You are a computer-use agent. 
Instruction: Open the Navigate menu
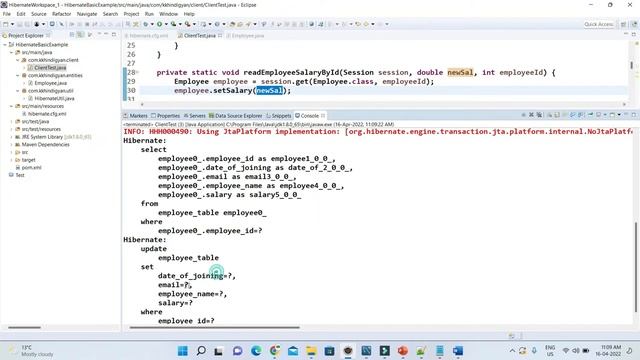87,14
